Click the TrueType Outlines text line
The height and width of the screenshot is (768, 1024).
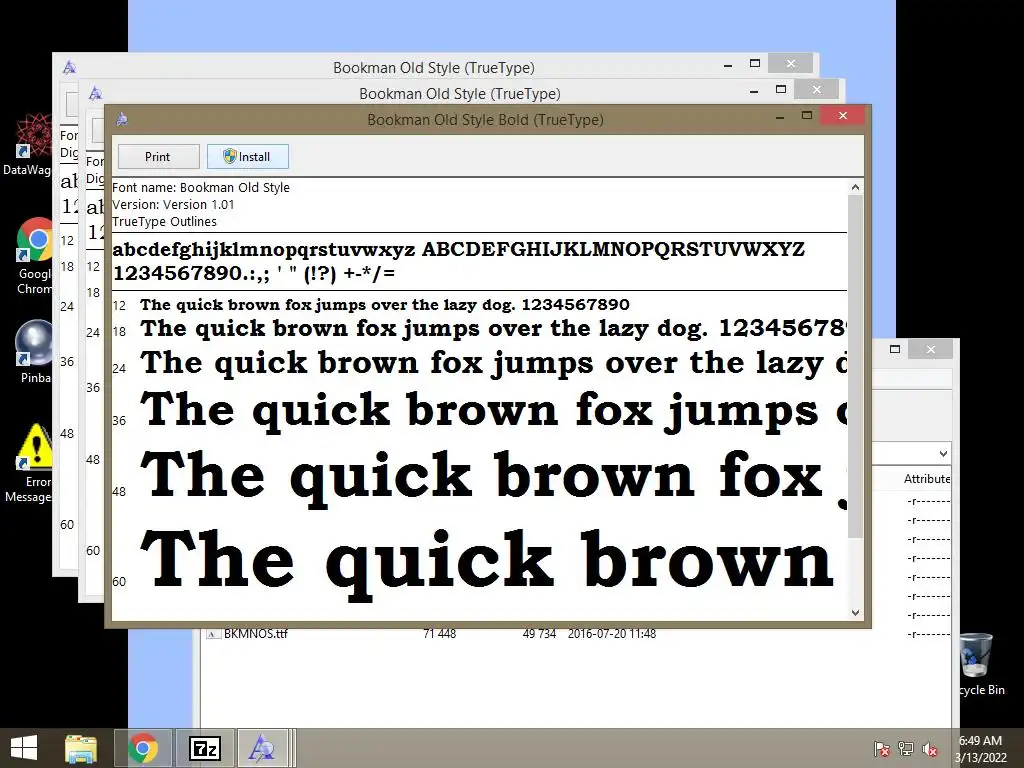165,221
